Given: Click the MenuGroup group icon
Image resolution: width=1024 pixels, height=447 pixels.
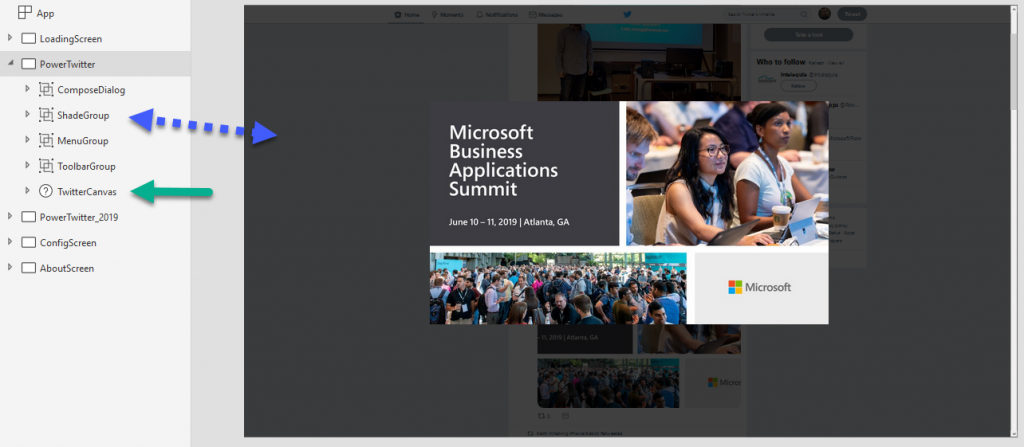Looking at the screenshot, I should coord(46,141).
